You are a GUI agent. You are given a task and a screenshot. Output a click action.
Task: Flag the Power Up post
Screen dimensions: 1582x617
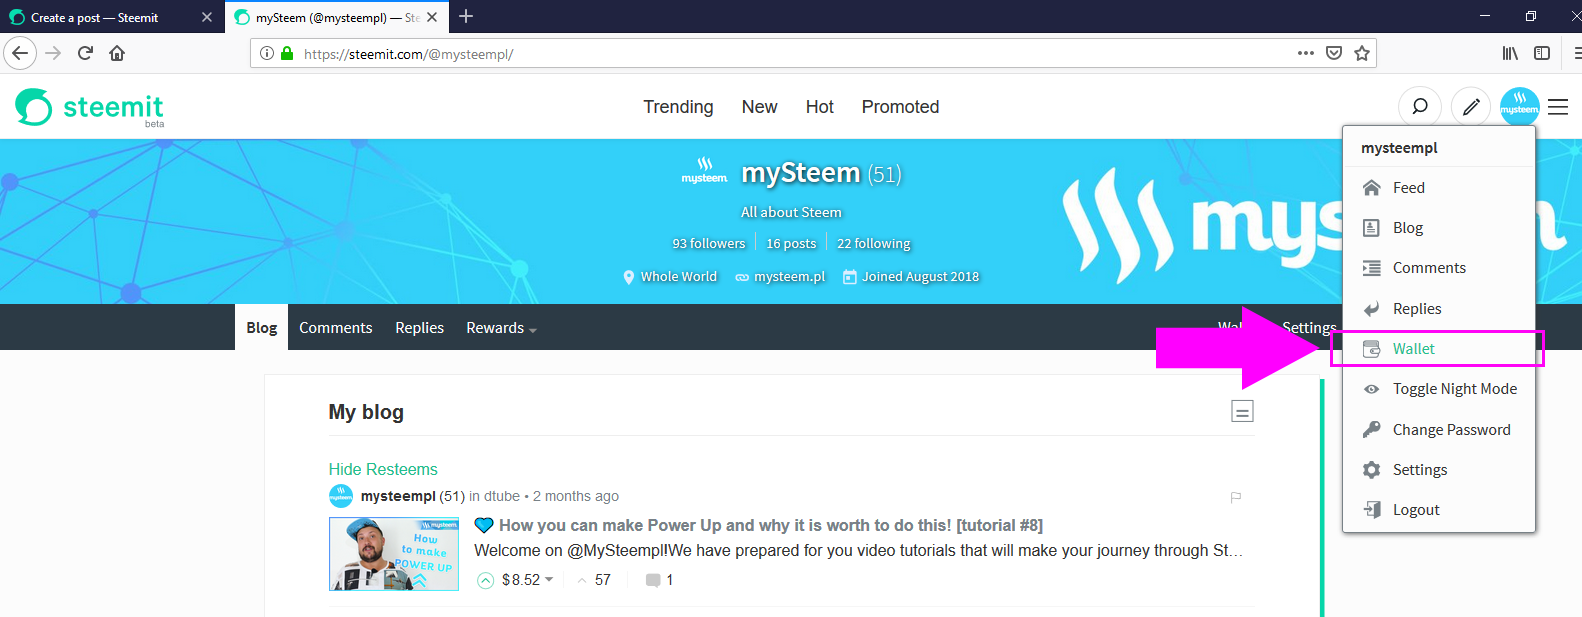point(1236,497)
